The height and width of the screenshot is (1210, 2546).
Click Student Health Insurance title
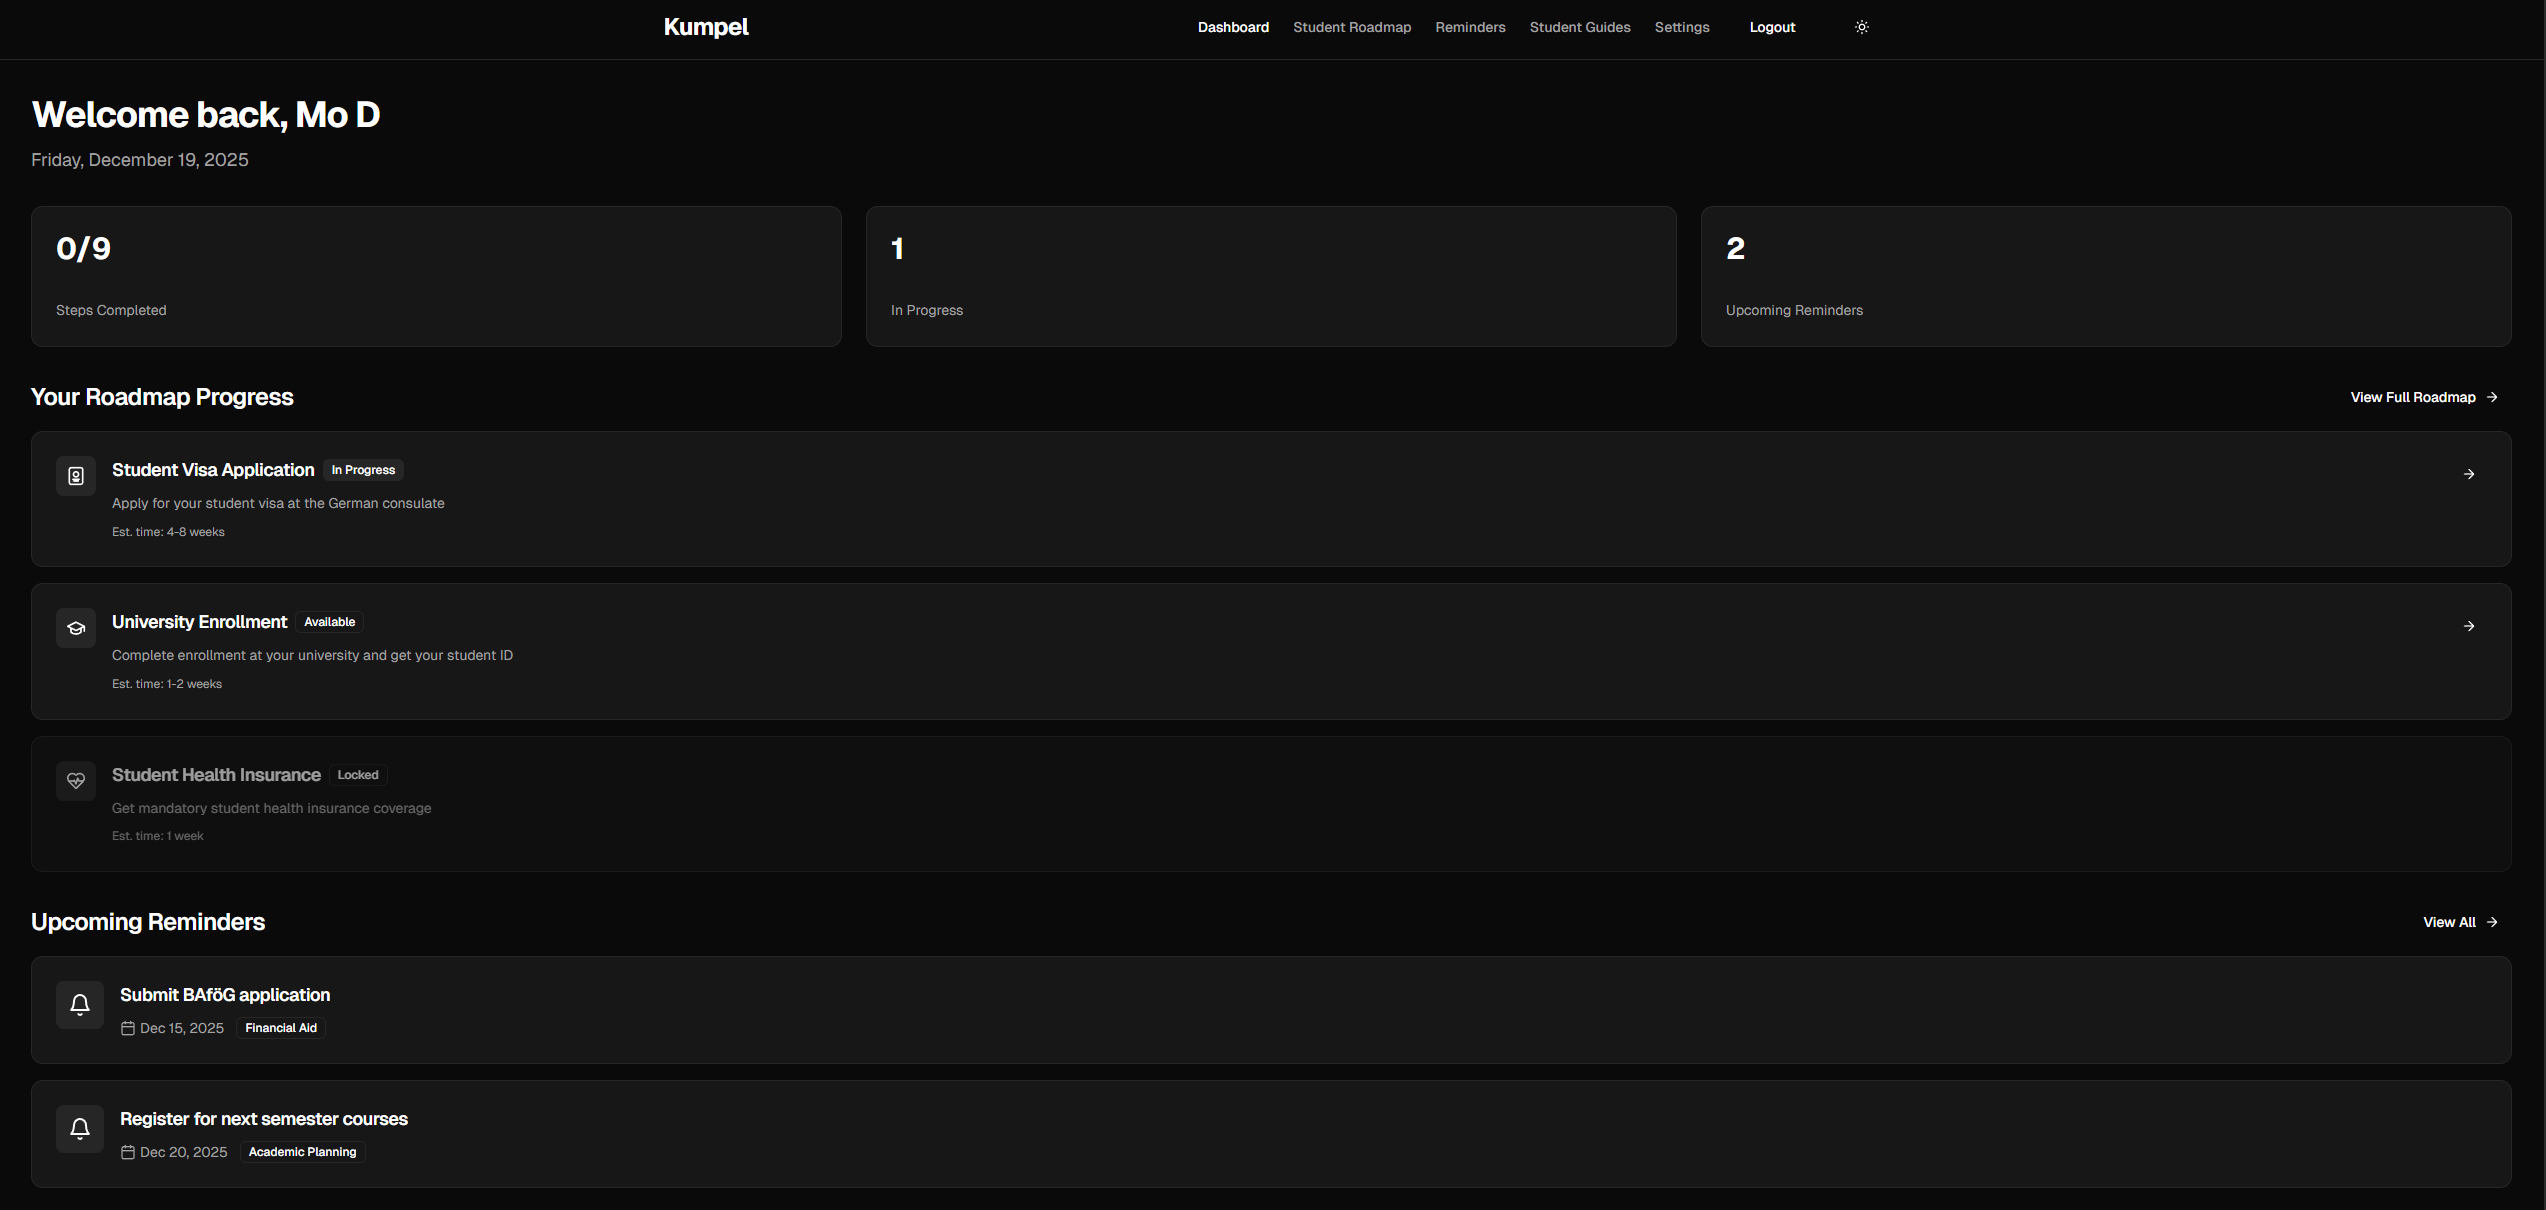pyautogui.click(x=216, y=775)
